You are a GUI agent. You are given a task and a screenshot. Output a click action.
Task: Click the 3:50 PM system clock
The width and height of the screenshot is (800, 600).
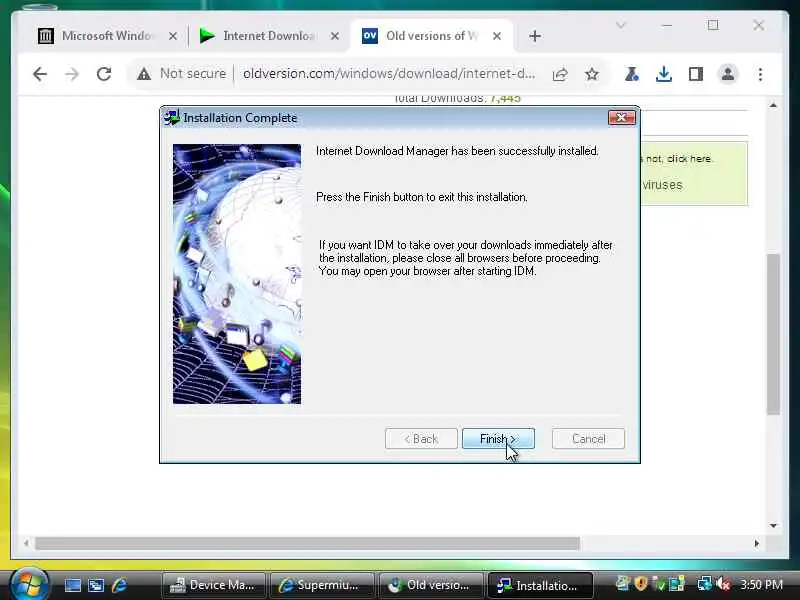pyautogui.click(x=761, y=585)
